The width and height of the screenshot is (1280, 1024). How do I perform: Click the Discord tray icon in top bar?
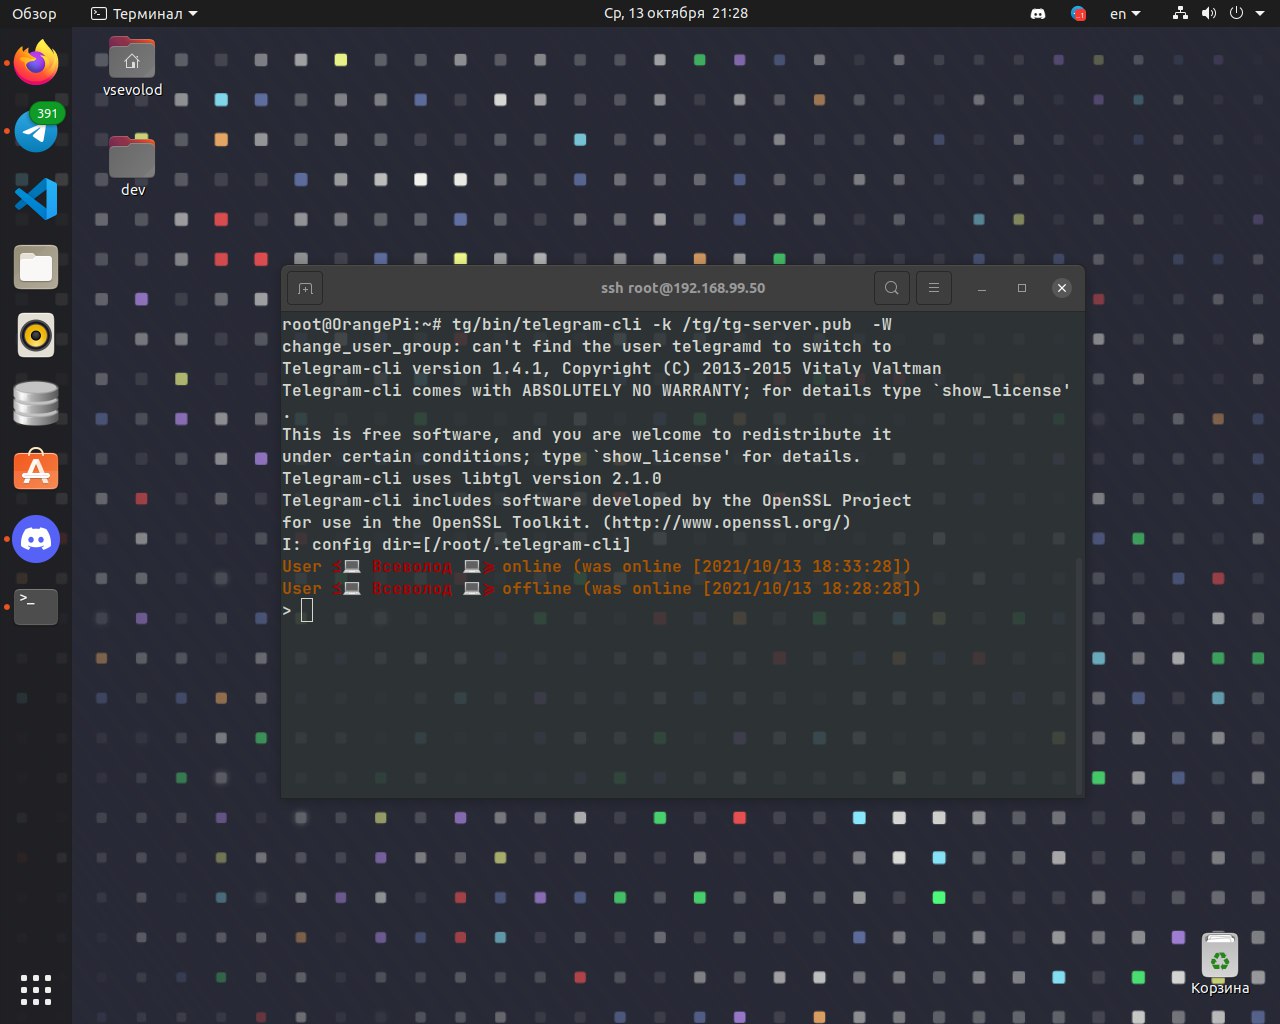(1038, 14)
